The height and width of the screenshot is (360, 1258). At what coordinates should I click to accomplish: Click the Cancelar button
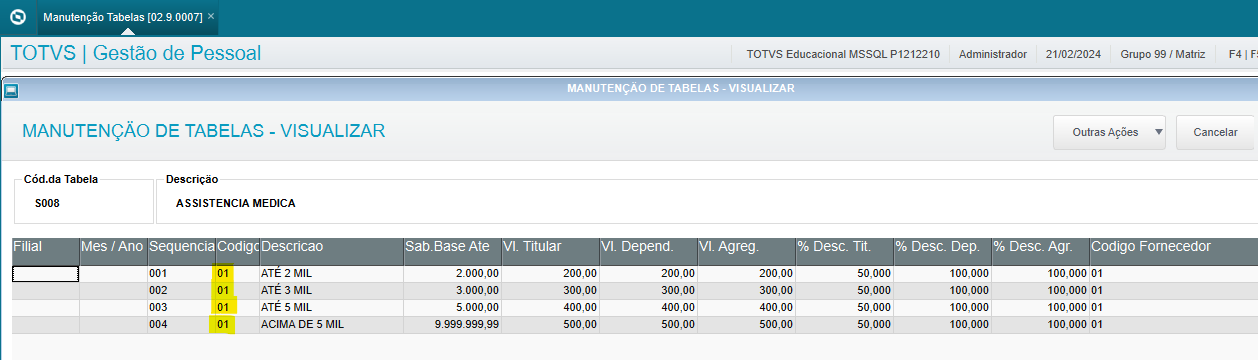pyautogui.click(x=1215, y=132)
